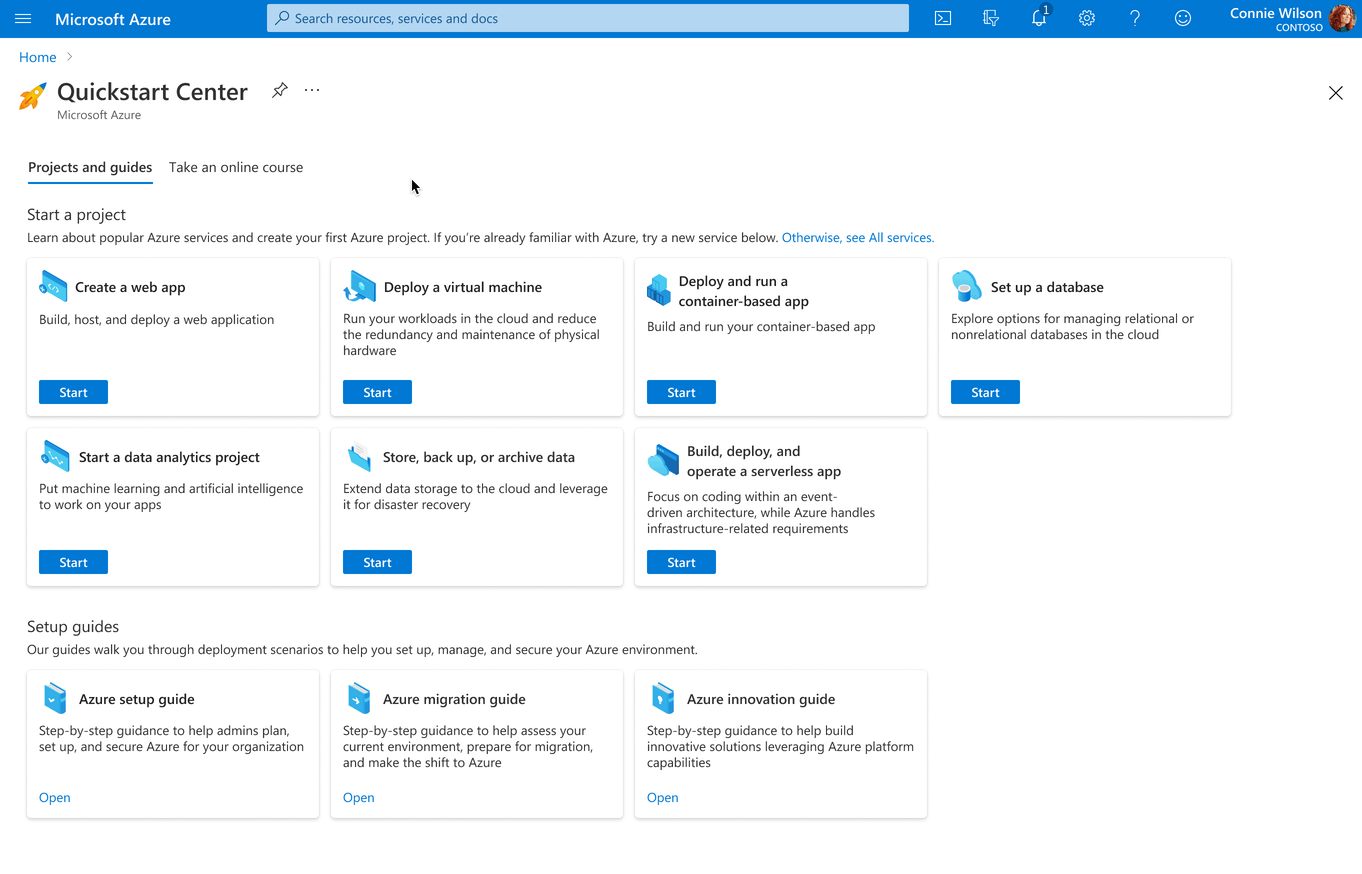This screenshot has width=1362, height=874.
Task: Click the see All services link
Action: (x=856, y=237)
